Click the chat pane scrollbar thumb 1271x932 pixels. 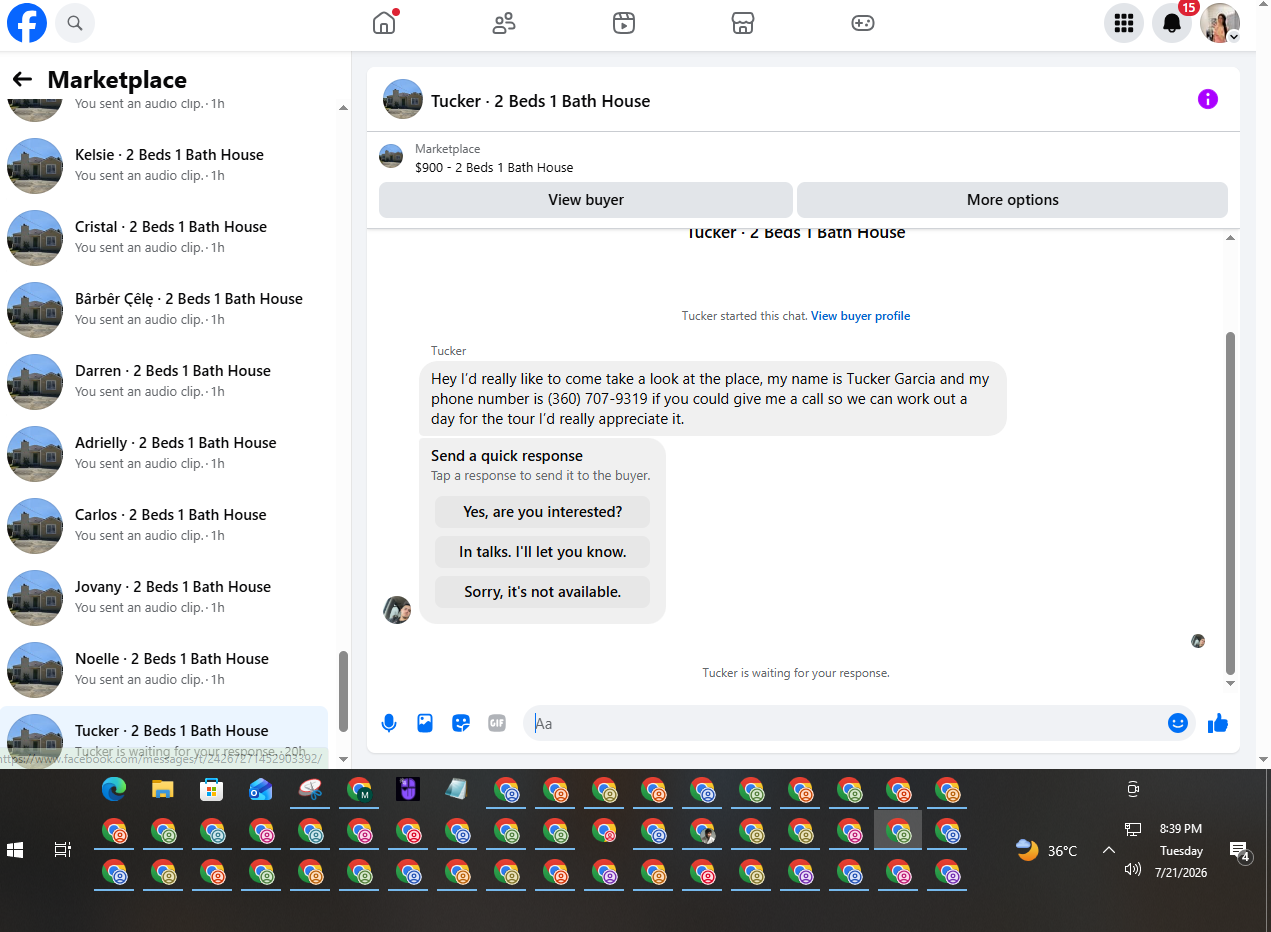(1230, 504)
